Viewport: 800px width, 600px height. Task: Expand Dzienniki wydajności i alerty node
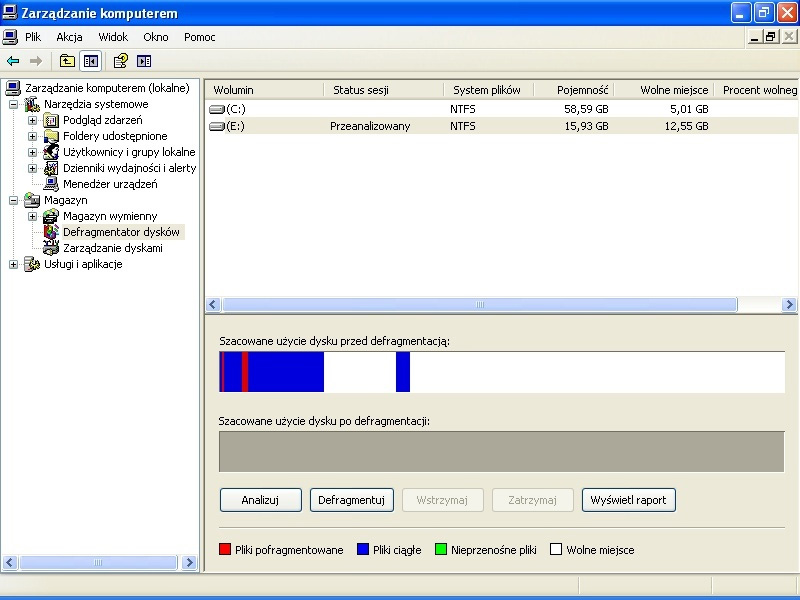(33, 168)
